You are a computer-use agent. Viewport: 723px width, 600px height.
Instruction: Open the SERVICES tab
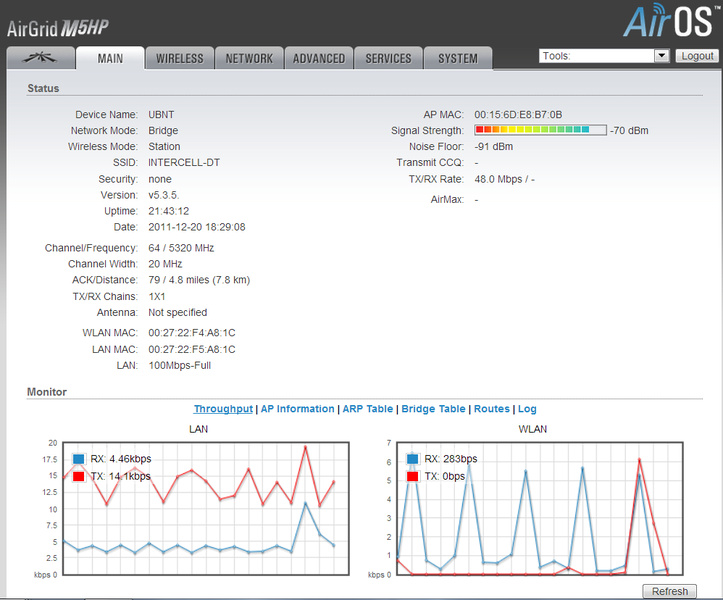tap(388, 58)
